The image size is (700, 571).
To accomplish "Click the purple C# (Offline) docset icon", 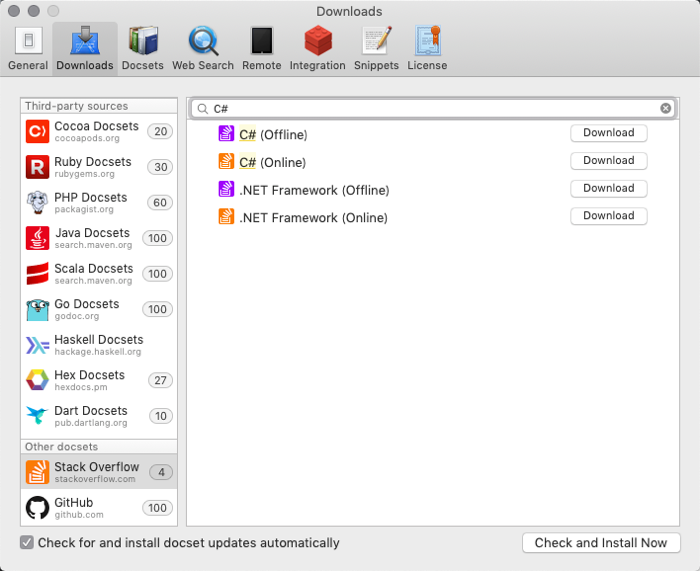I will [226, 133].
